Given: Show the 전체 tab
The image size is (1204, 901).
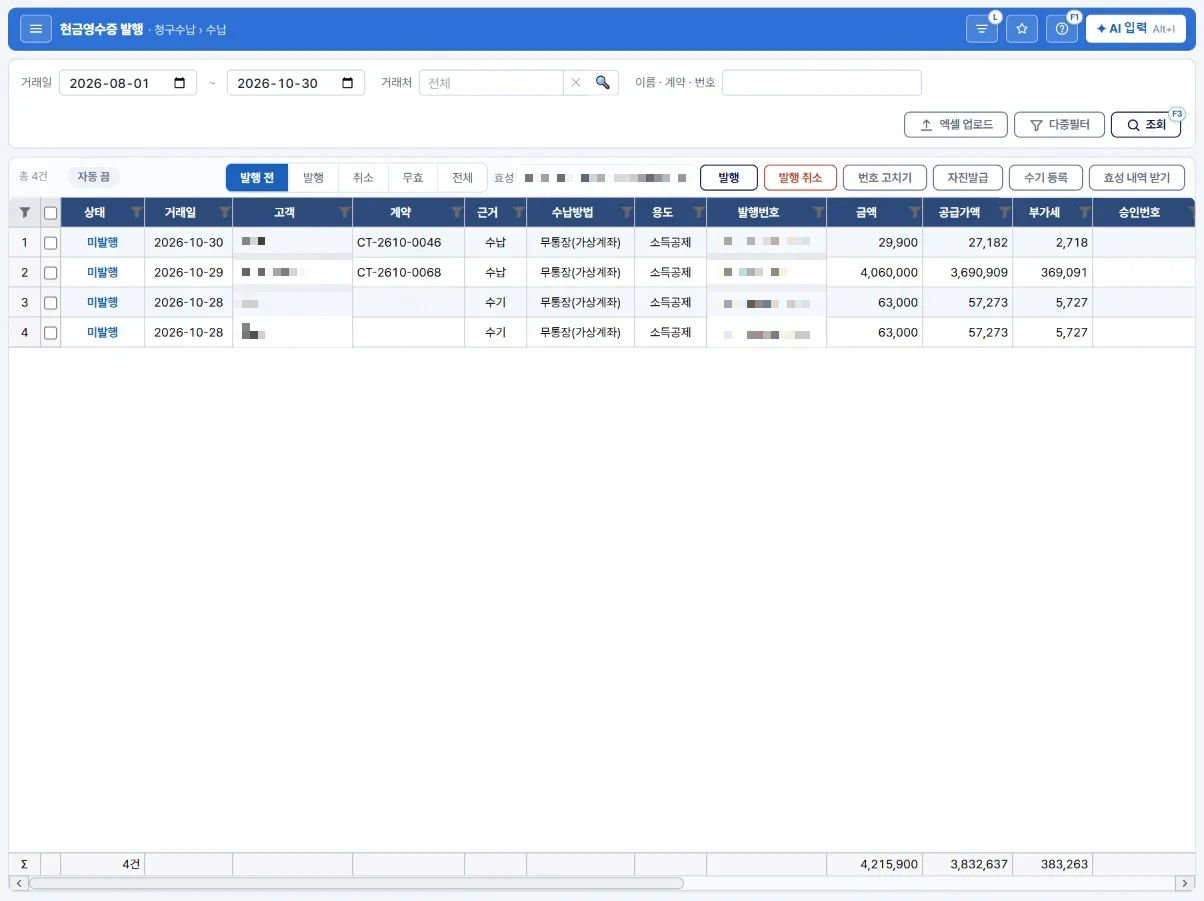Looking at the screenshot, I should pos(462,178).
